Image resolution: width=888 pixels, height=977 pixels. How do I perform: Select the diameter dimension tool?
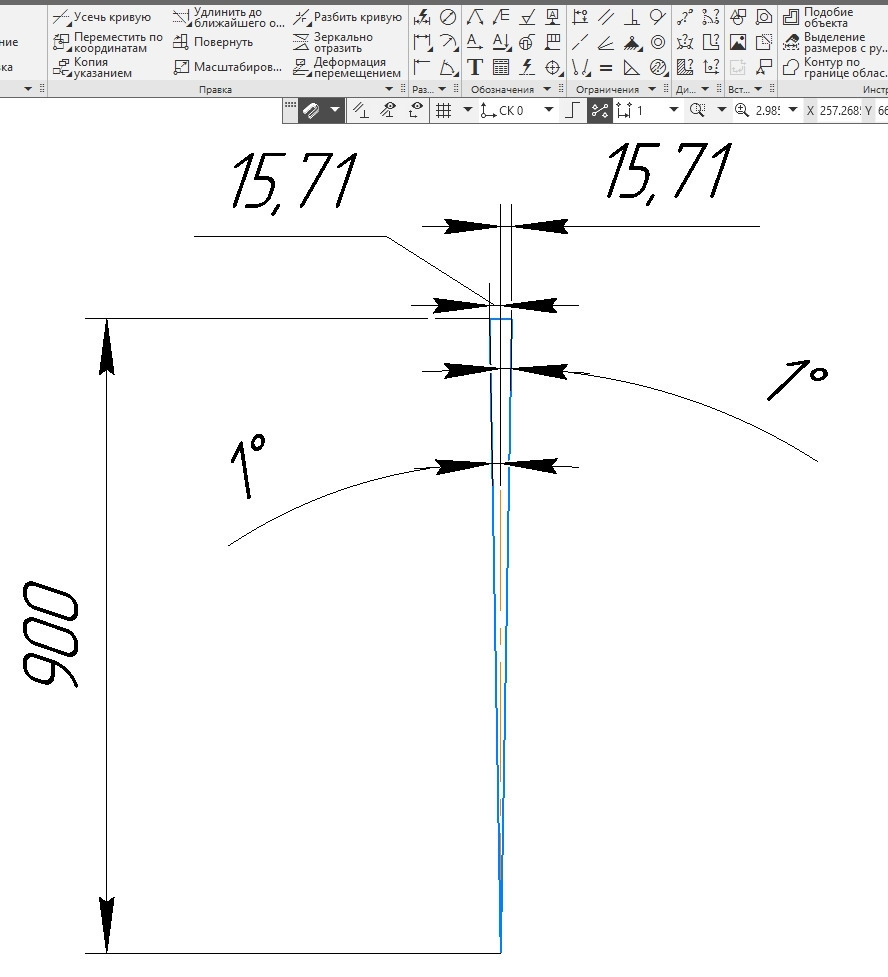(447, 17)
